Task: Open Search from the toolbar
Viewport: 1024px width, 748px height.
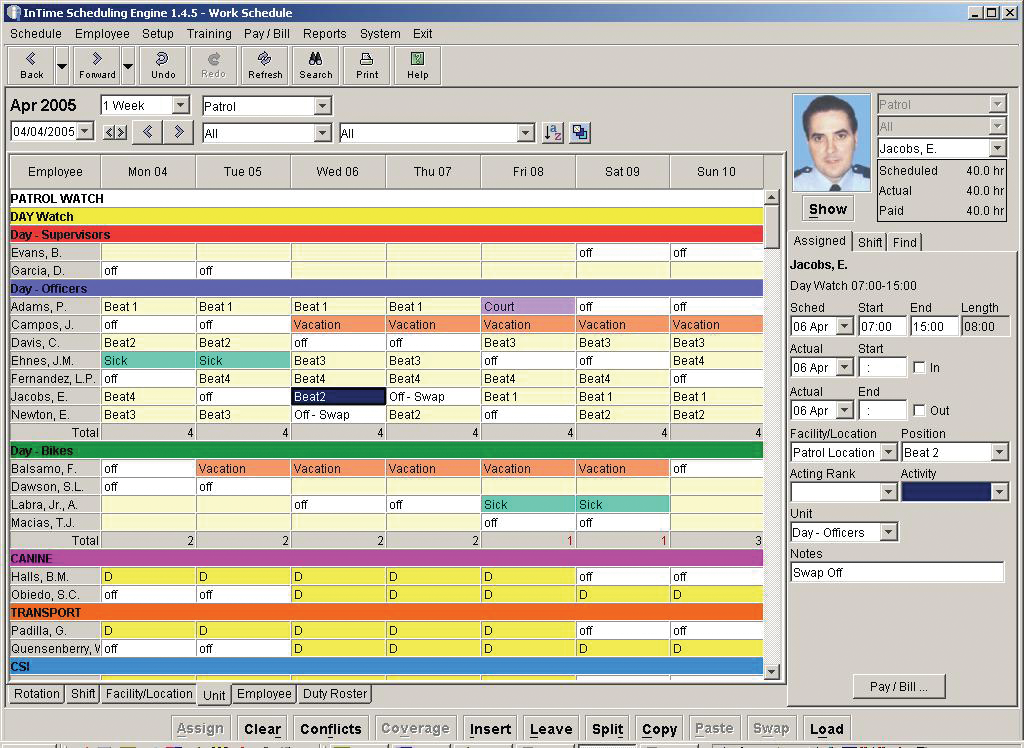Action: click(x=315, y=65)
